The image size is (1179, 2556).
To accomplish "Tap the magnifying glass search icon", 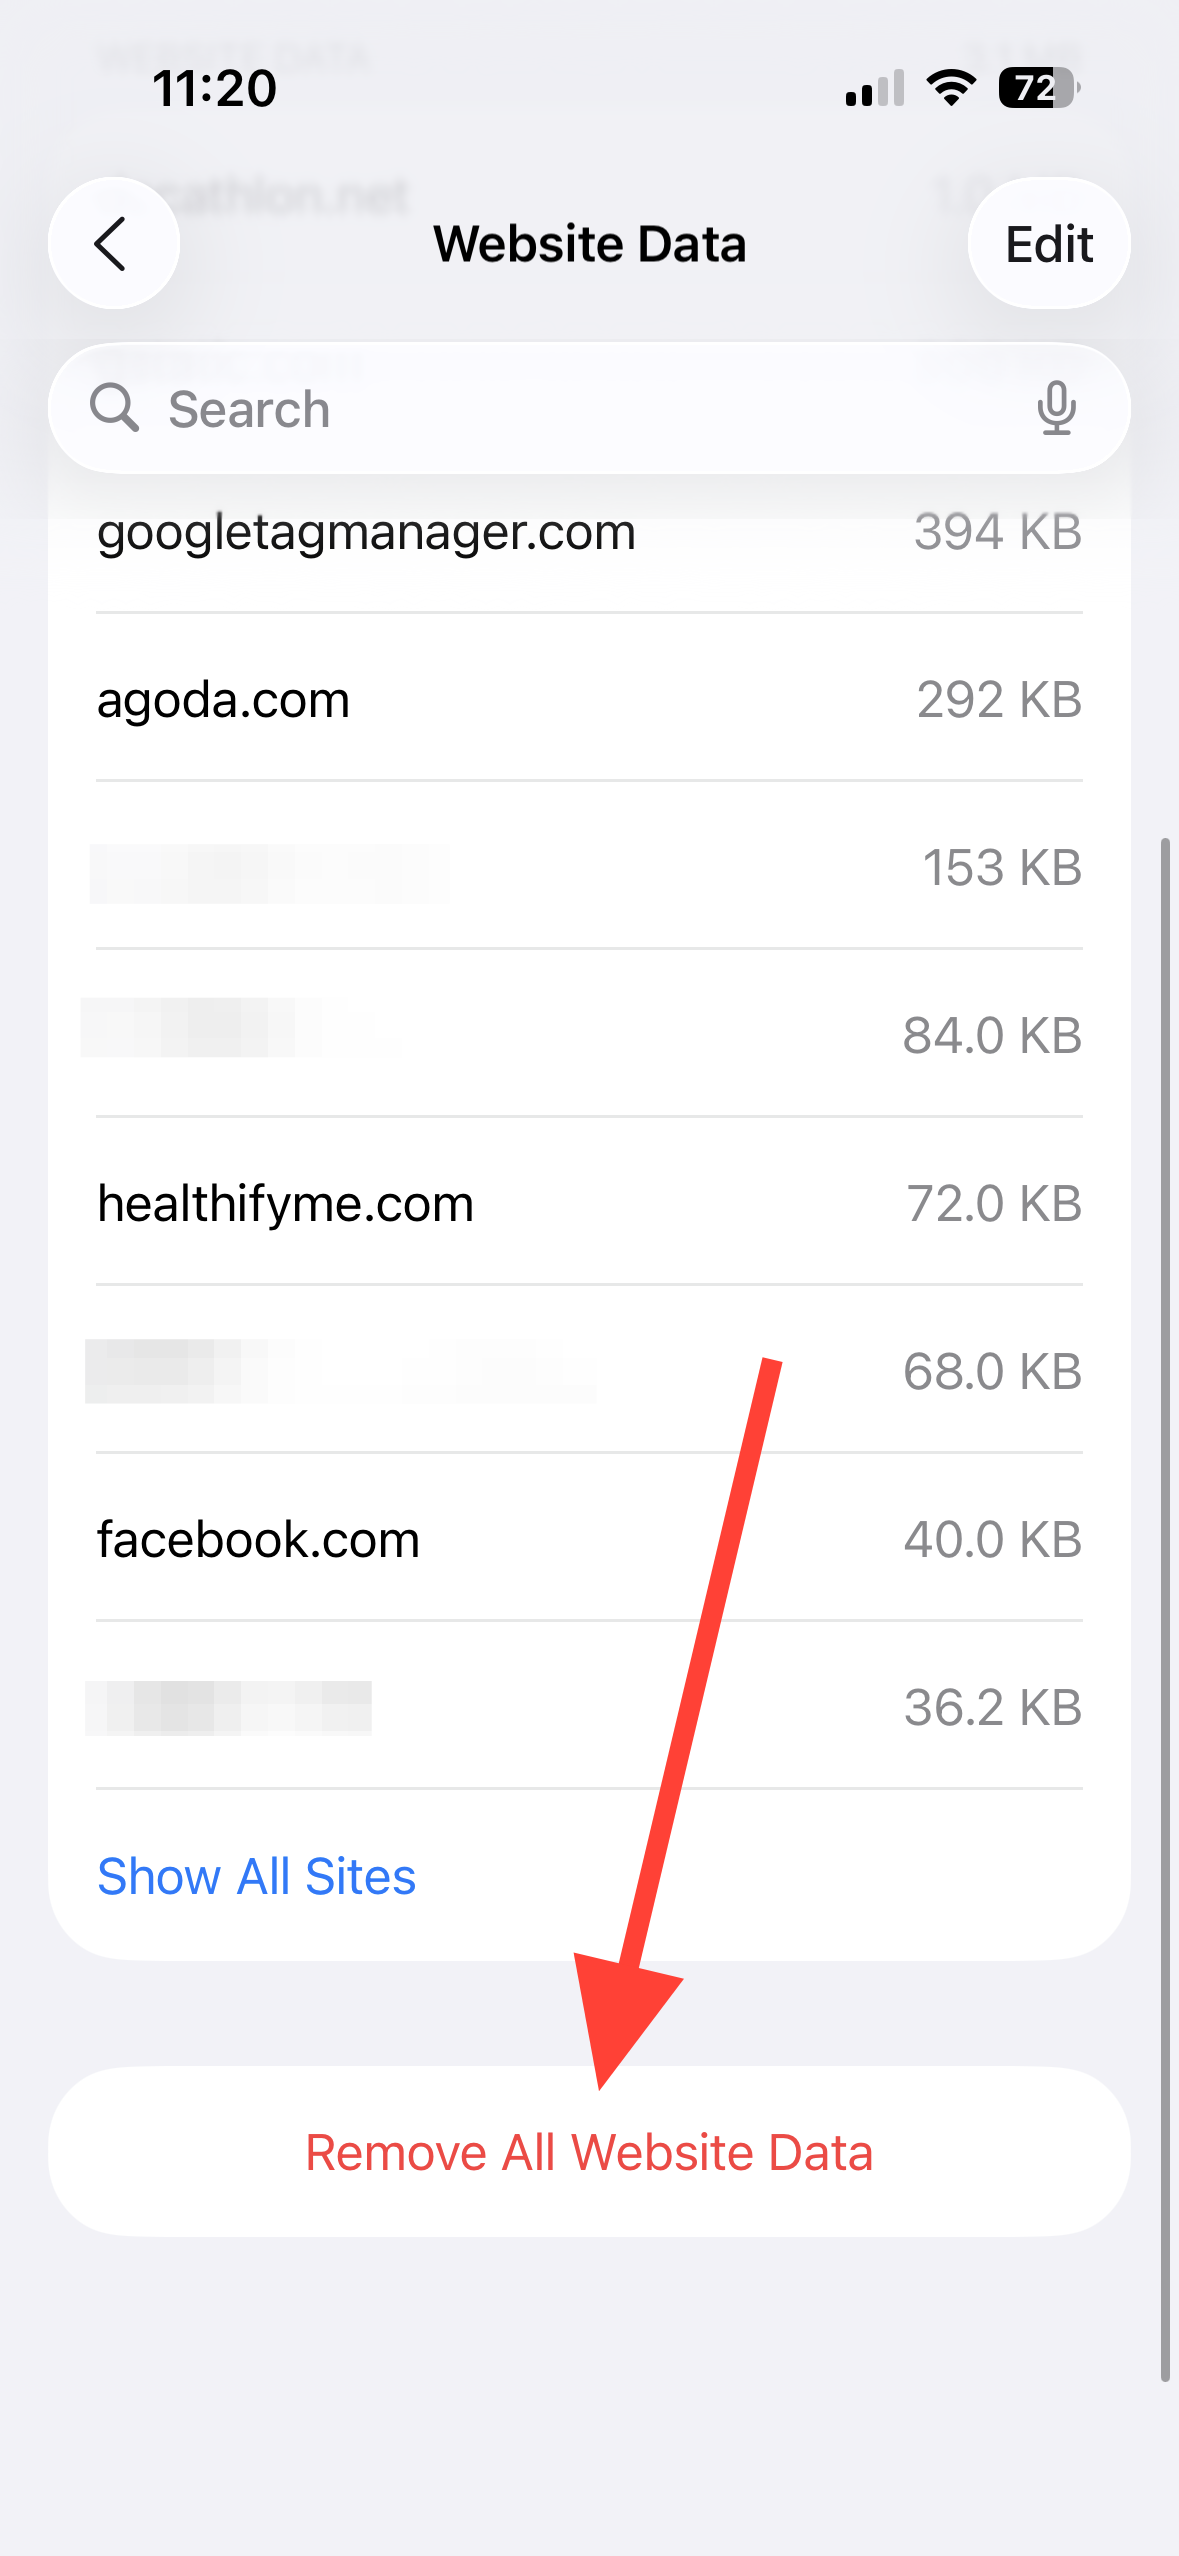I will 114,408.
